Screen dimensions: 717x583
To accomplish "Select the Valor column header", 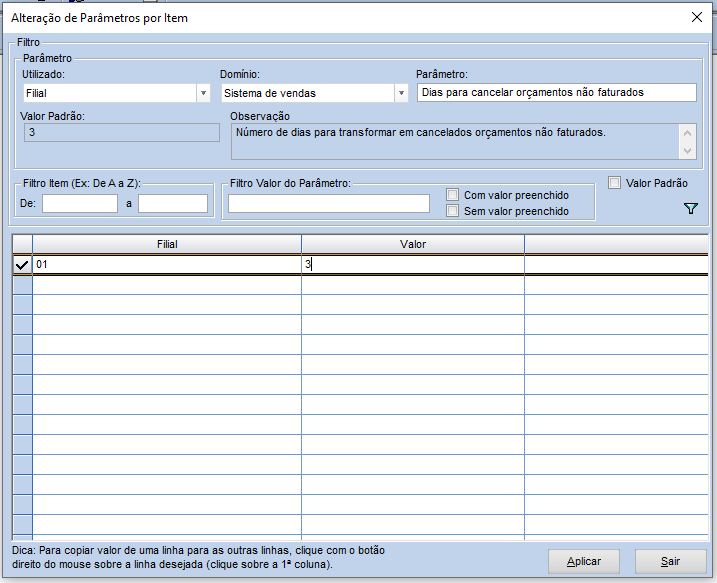I will click(x=412, y=243).
